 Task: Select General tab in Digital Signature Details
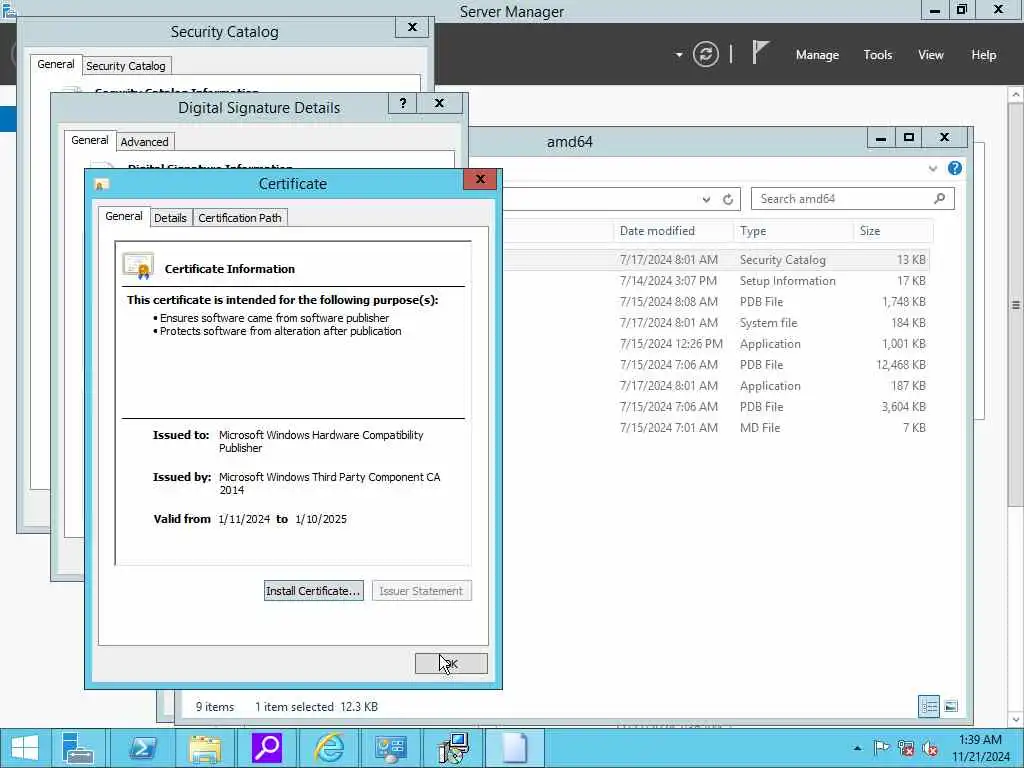point(89,140)
